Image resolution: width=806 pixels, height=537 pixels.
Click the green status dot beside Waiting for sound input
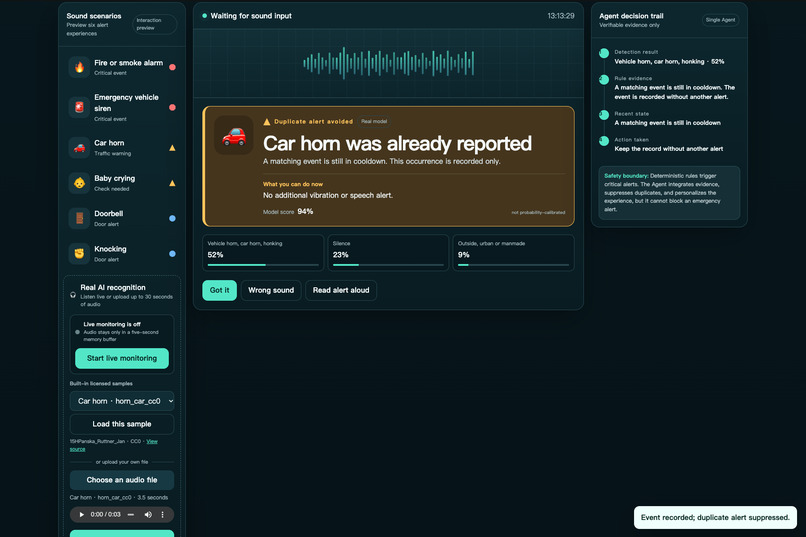(205, 16)
